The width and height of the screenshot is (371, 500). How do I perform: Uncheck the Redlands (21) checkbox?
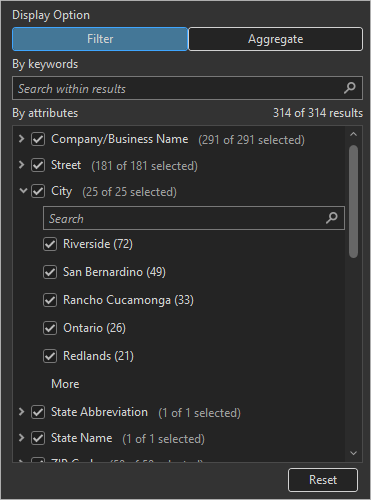(x=50, y=356)
